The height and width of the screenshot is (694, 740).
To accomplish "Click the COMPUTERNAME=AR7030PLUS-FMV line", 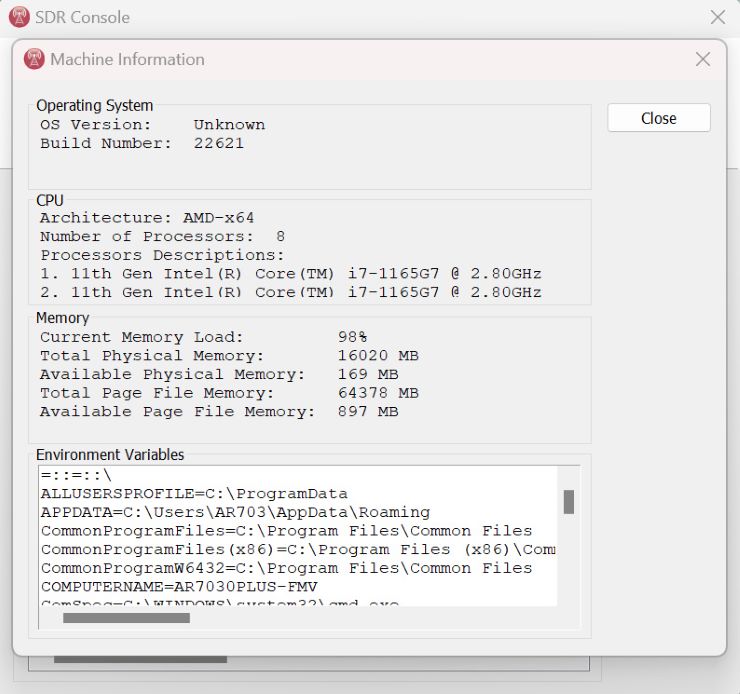I will coord(179,587).
